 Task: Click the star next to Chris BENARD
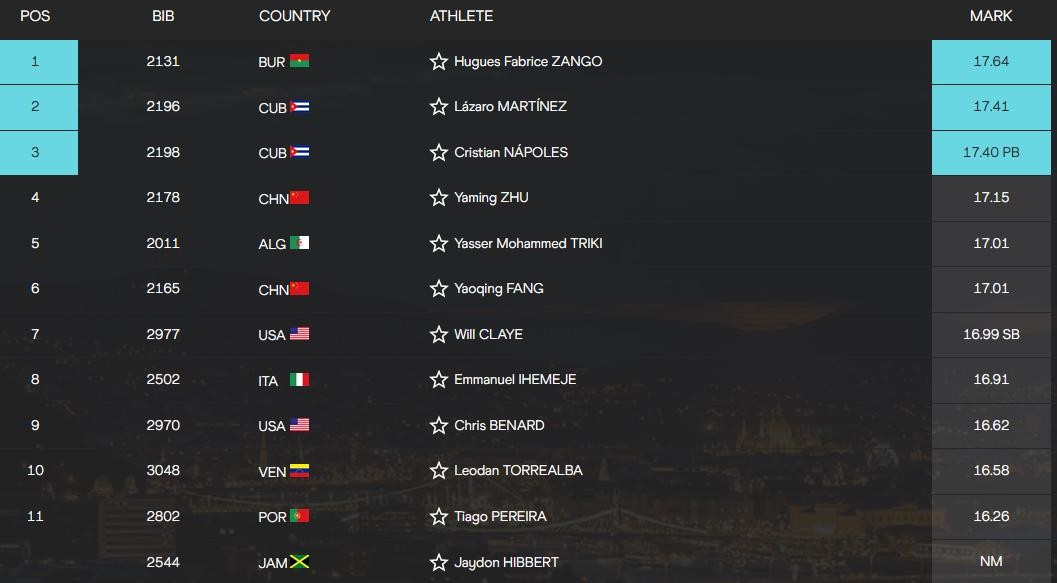pos(438,426)
